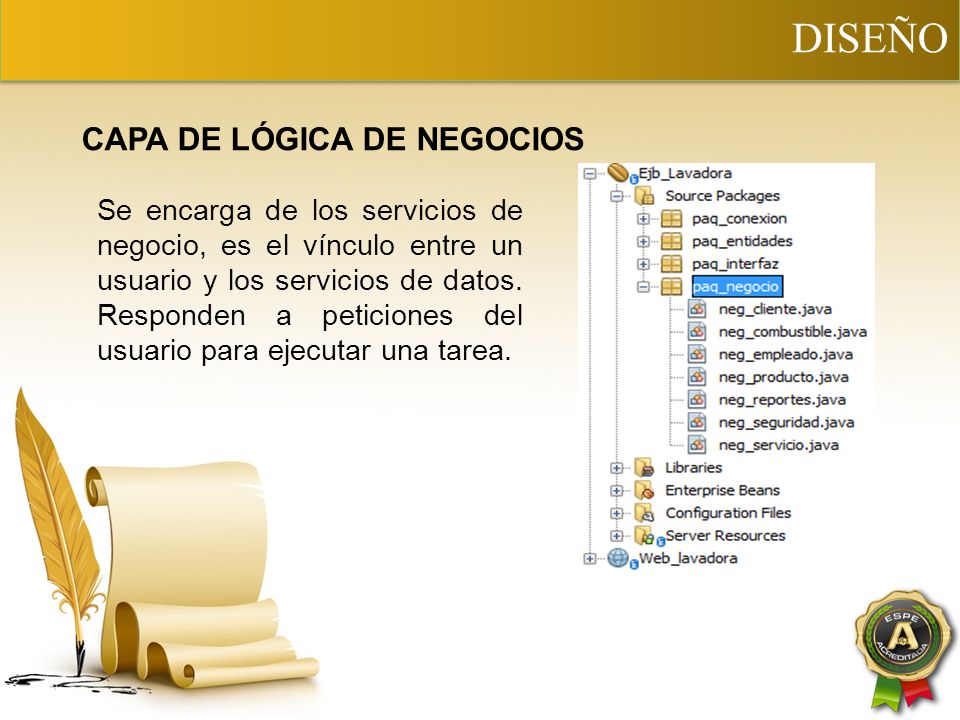Screen dimensions: 960x720
Task: Select the Web_lavadora project label
Action: (x=688, y=558)
